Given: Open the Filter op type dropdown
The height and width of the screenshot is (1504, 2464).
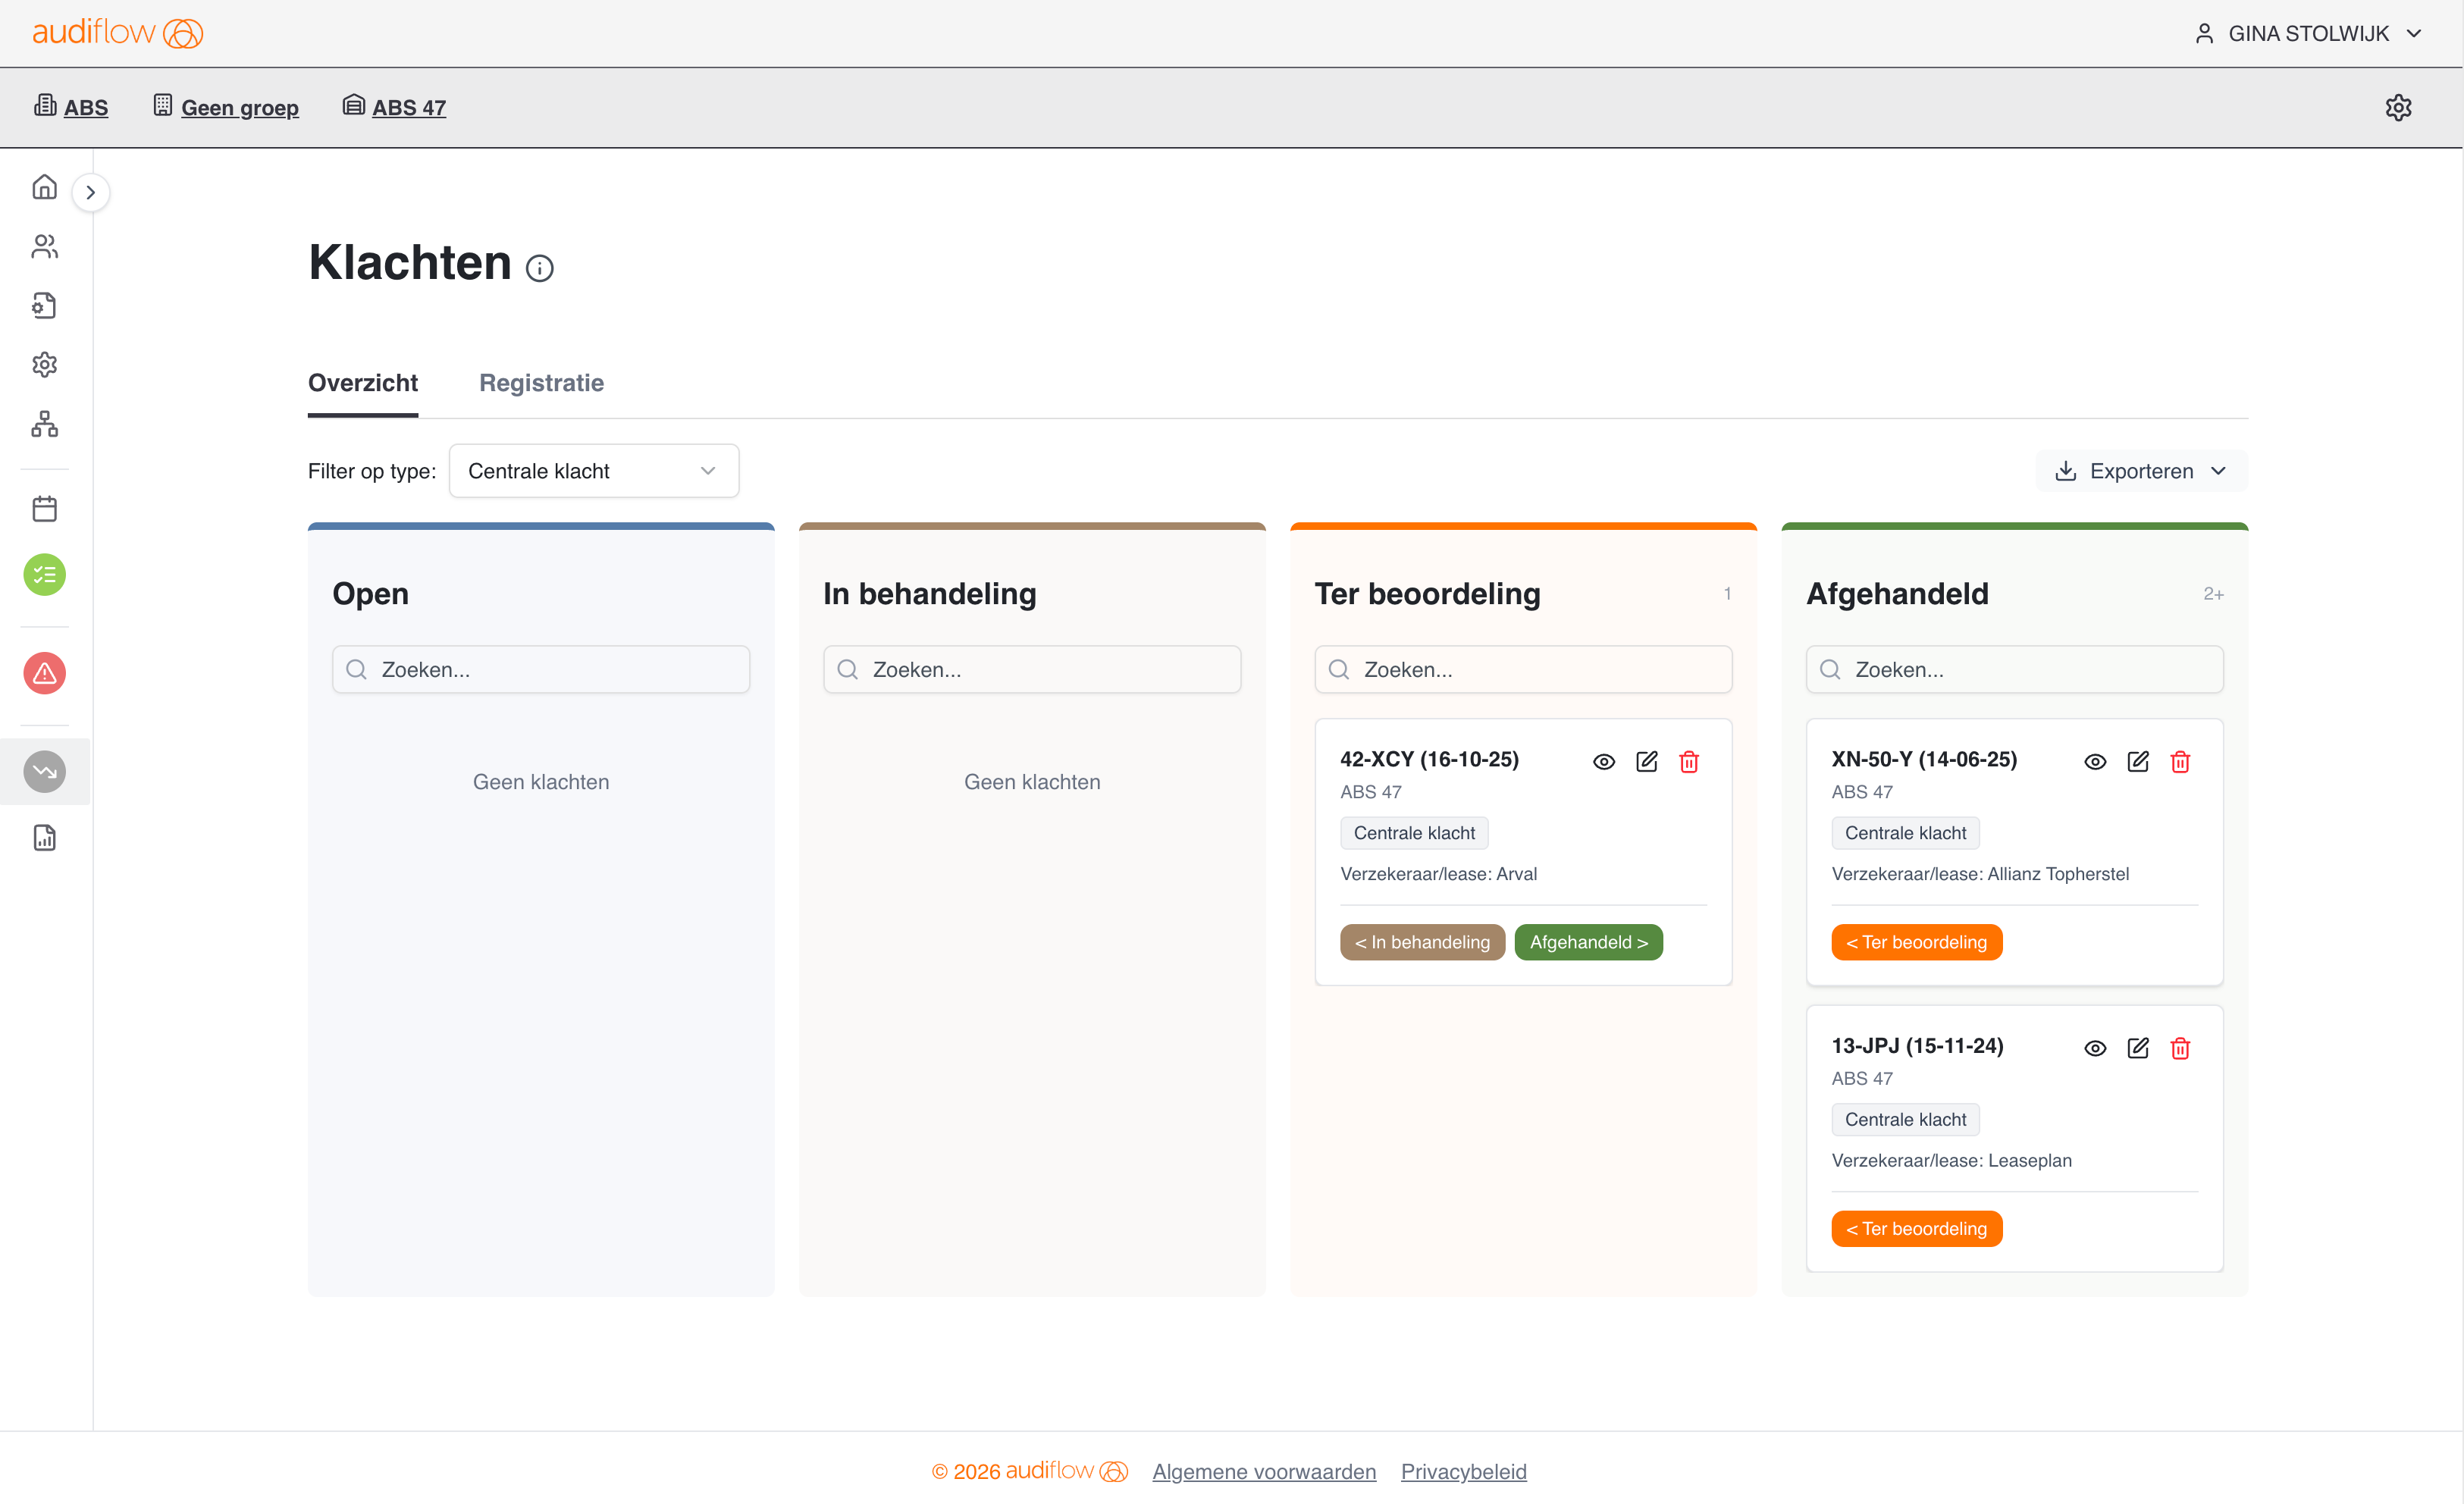Looking at the screenshot, I should [594, 470].
